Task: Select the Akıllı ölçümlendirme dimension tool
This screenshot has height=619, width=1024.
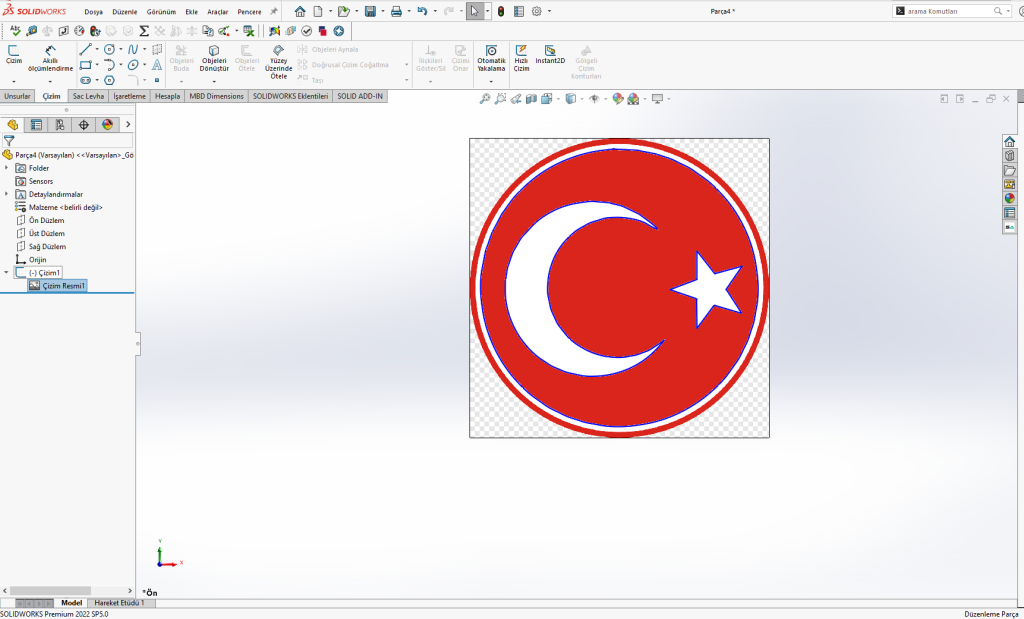Action: coord(51,58)
